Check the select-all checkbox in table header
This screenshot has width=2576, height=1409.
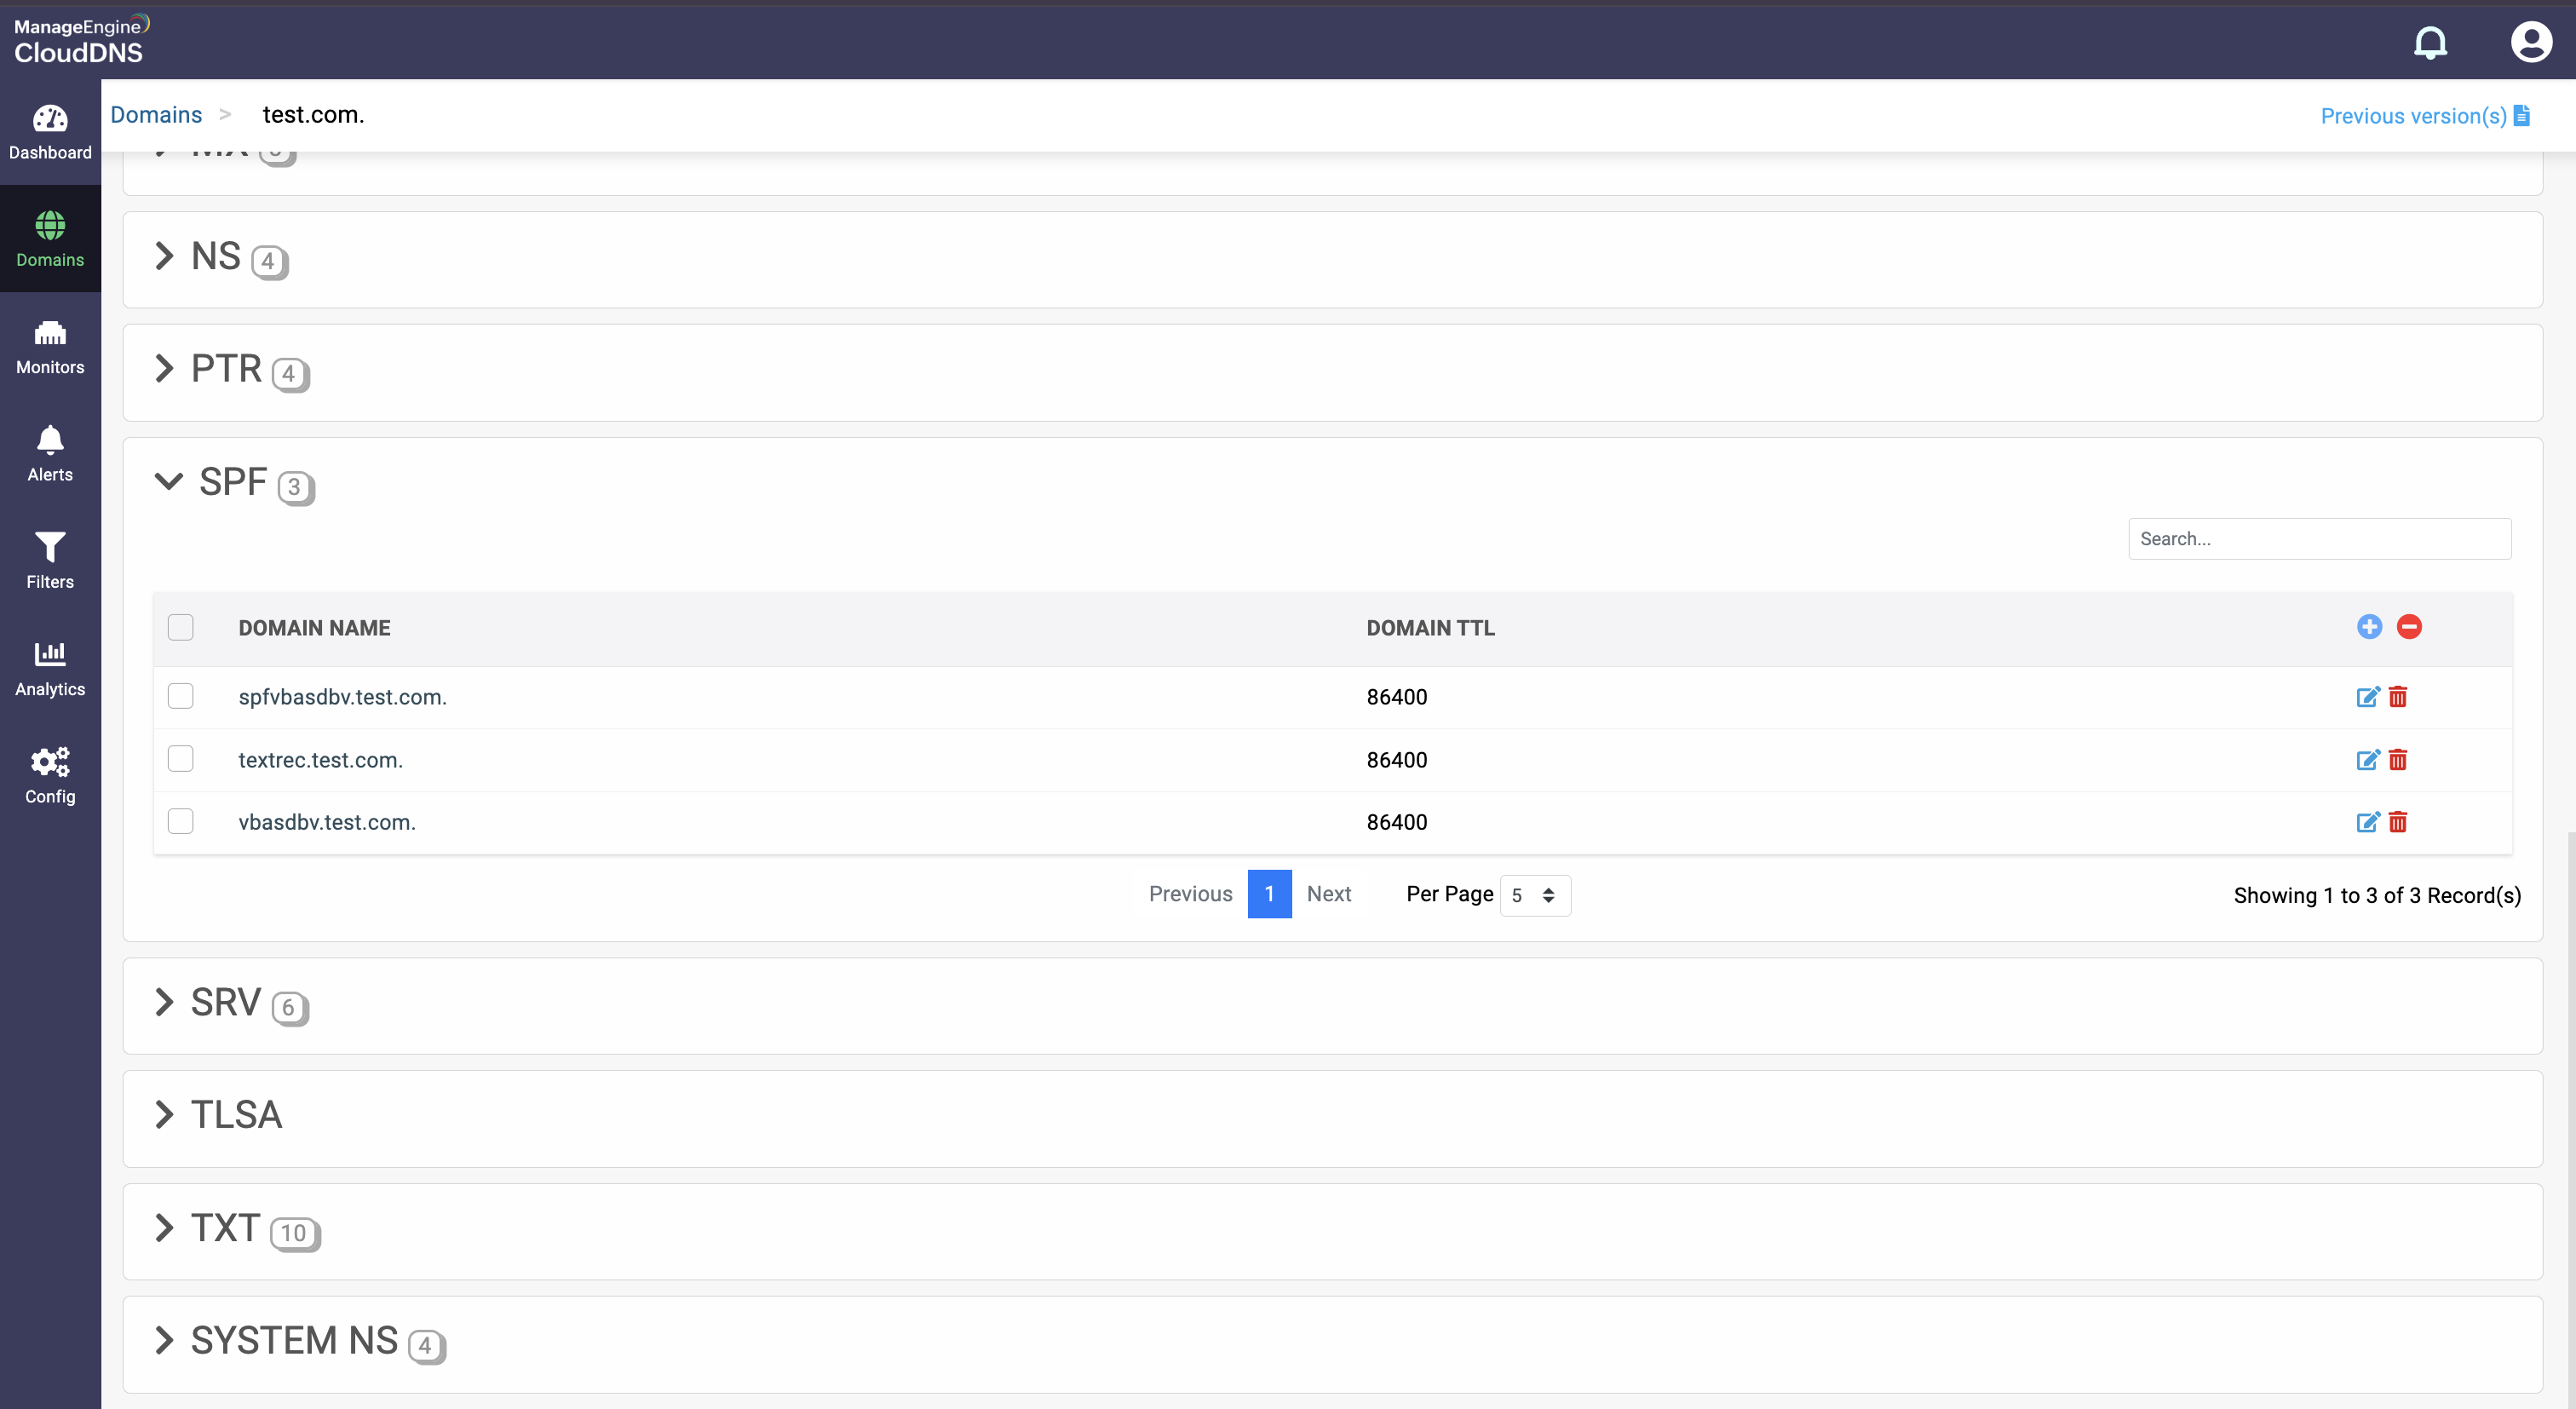pyautogui.click(x=181, y=627)
